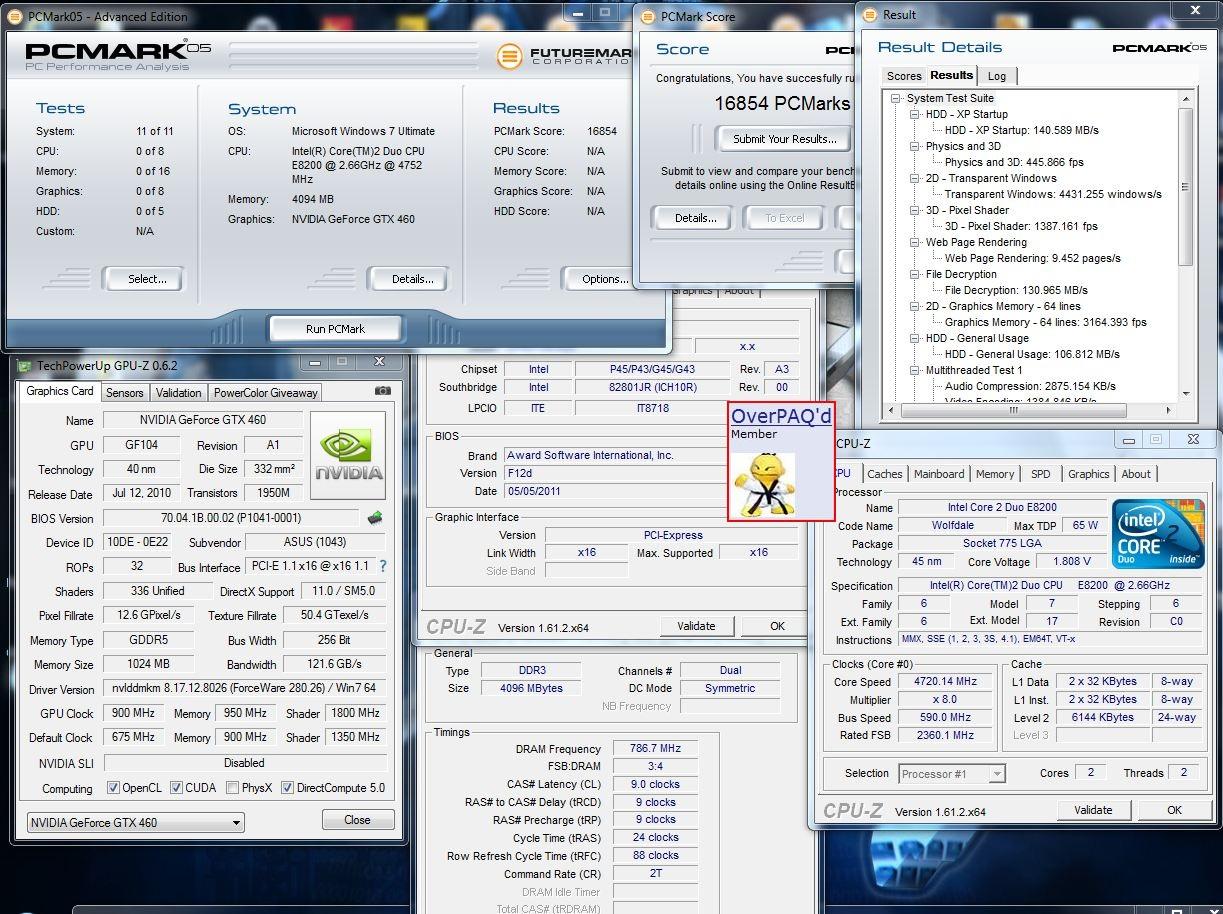Viewport: 1223px width, 914px height.
Task: Click the PCMark Score window title icon
Action: (x=648, y=17)
